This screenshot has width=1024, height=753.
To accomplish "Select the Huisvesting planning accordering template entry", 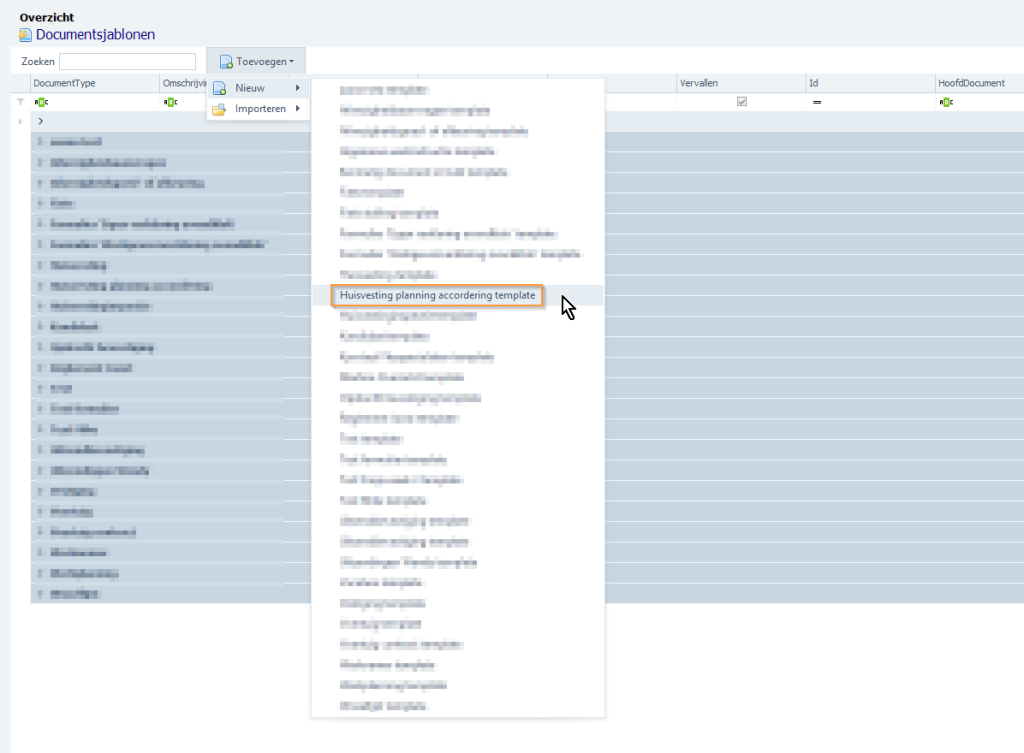I will [440, 296].
